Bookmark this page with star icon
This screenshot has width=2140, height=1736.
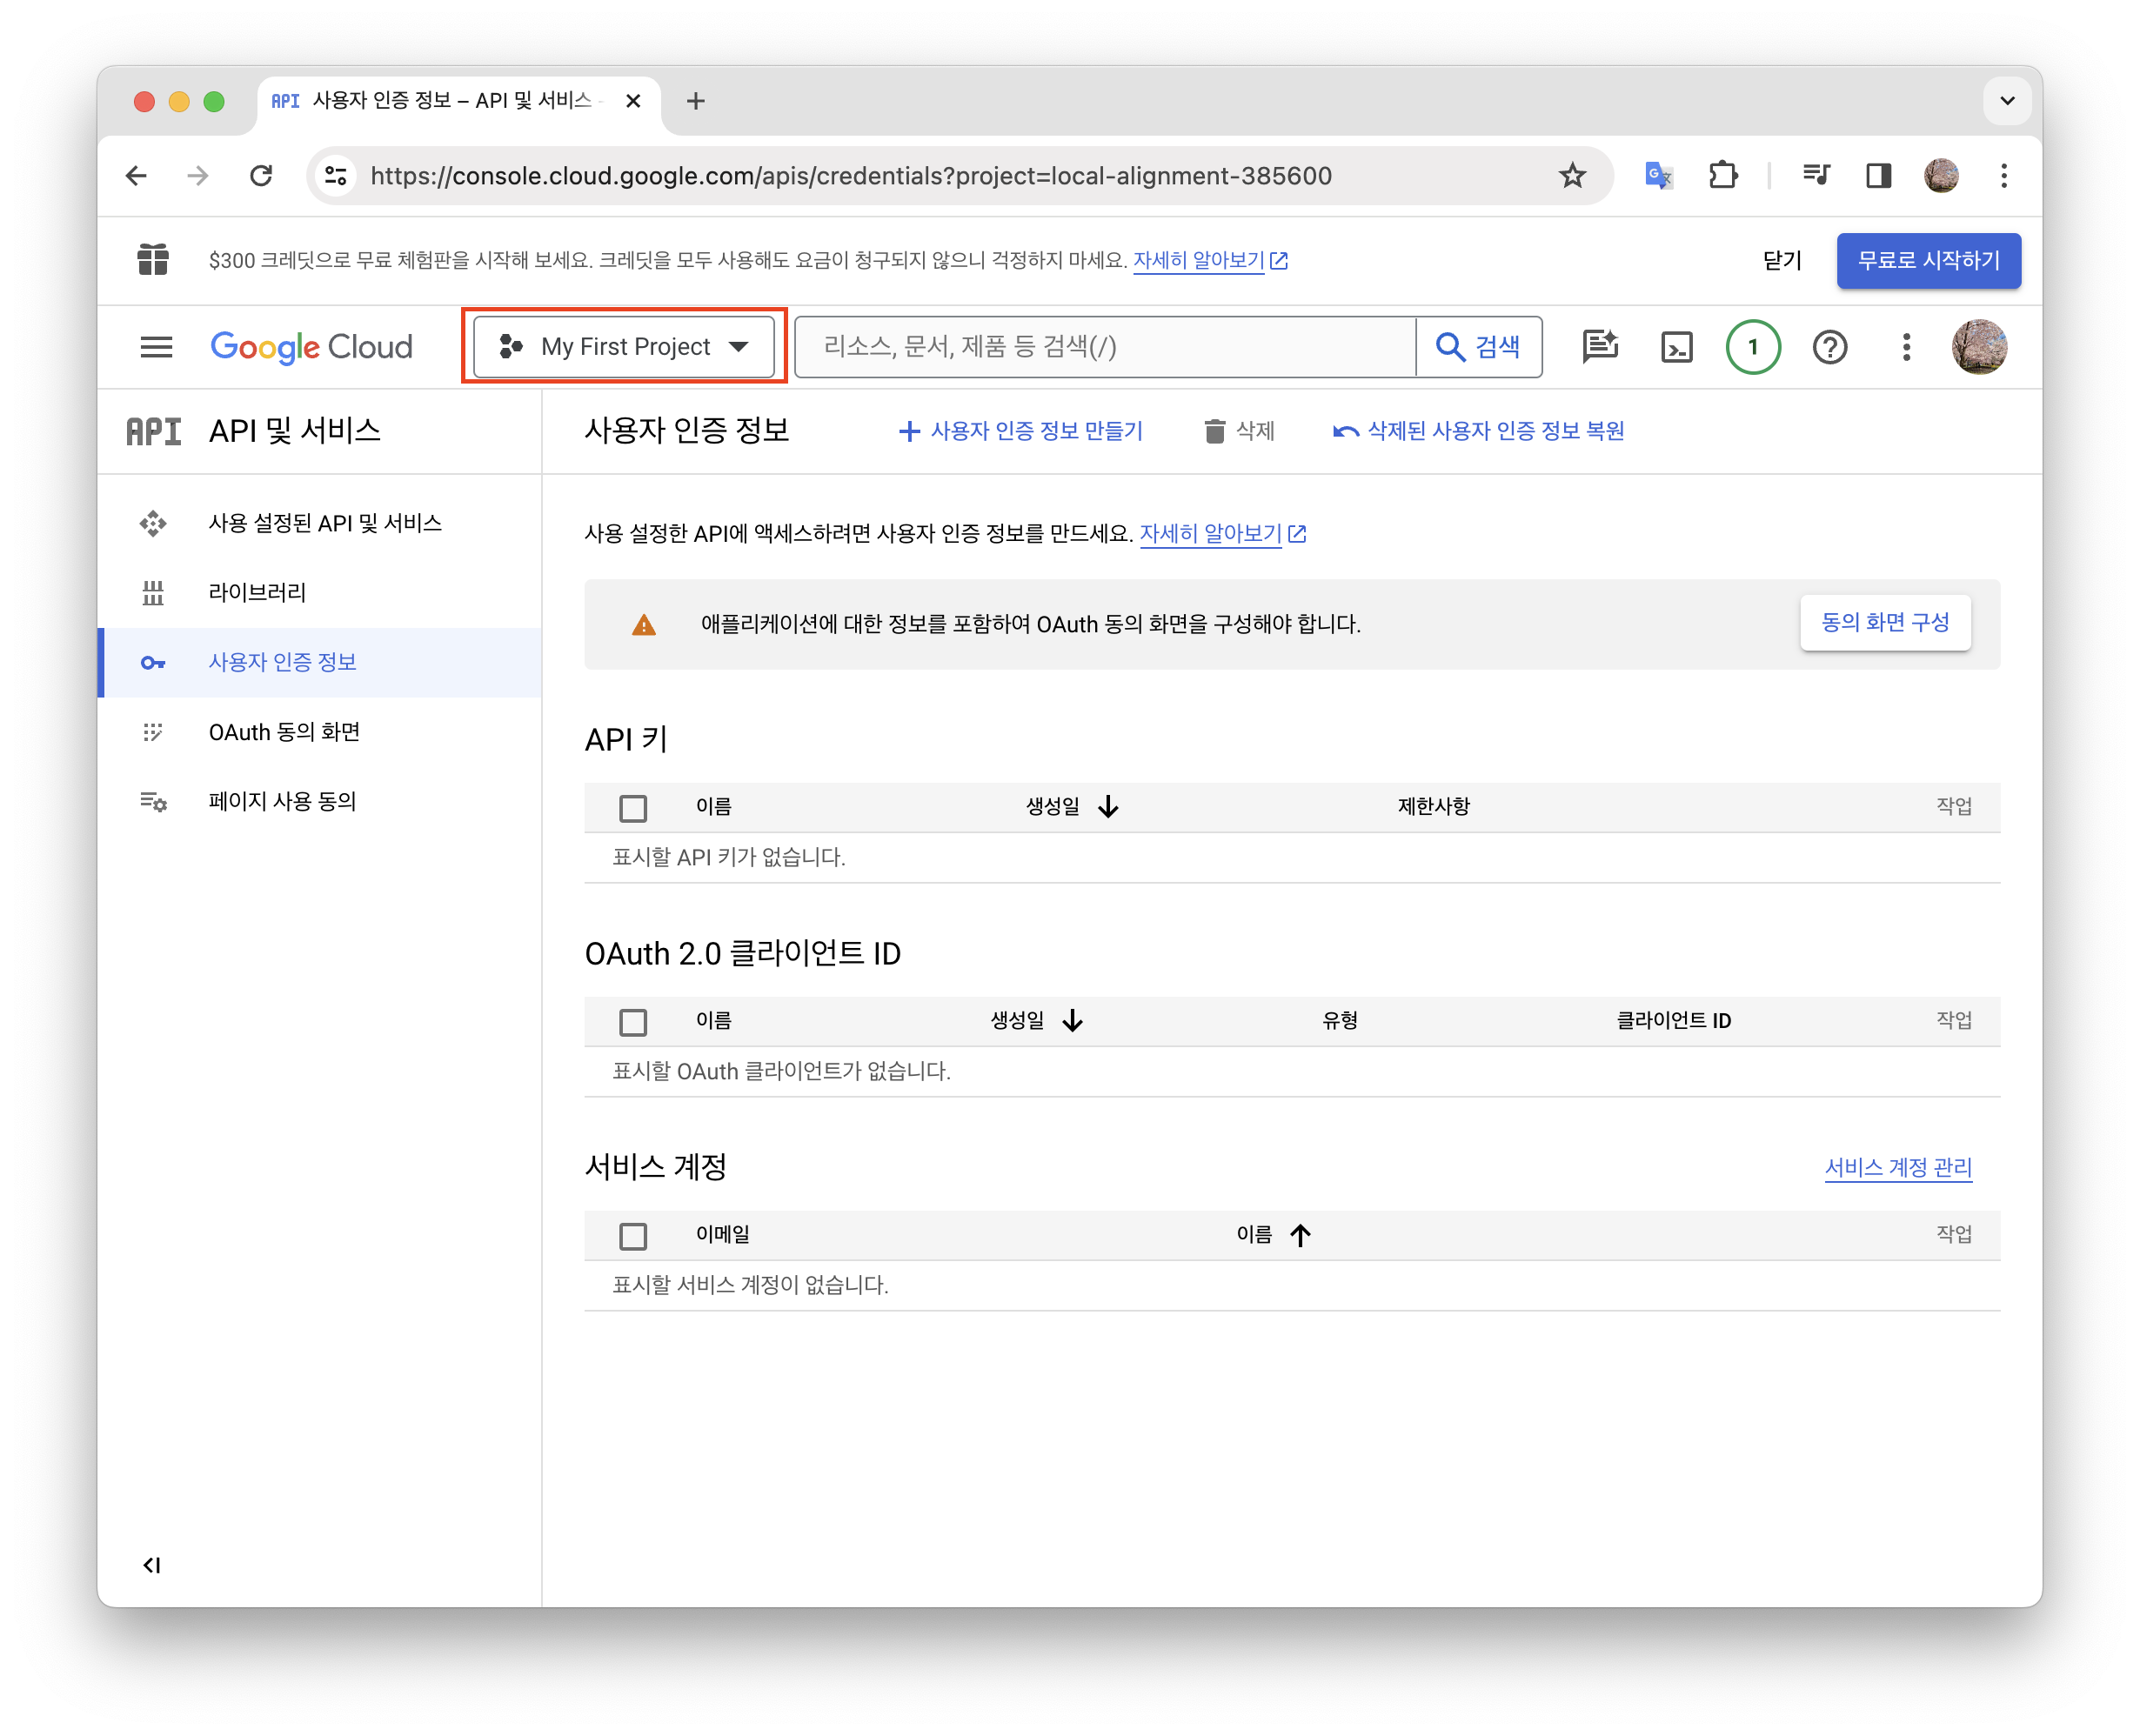pos(1572,176)
